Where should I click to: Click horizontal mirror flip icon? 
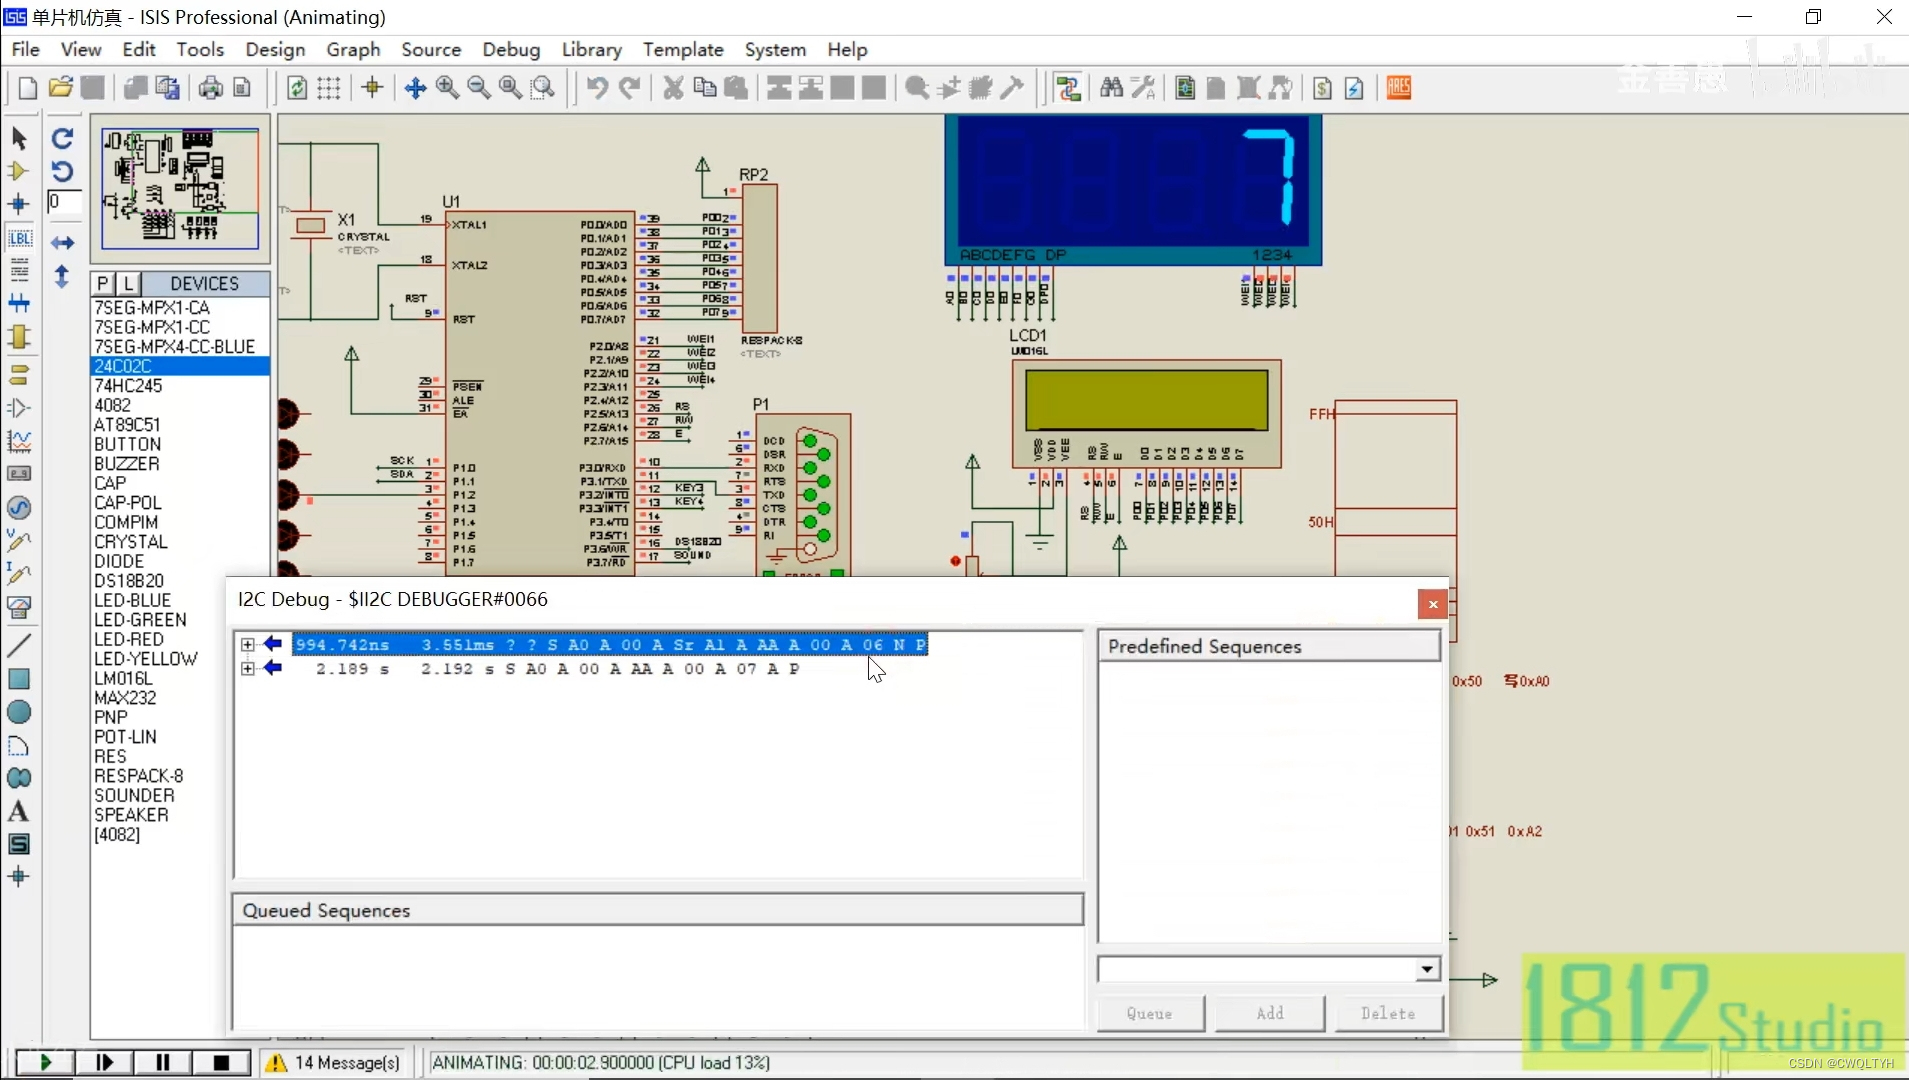62,243
